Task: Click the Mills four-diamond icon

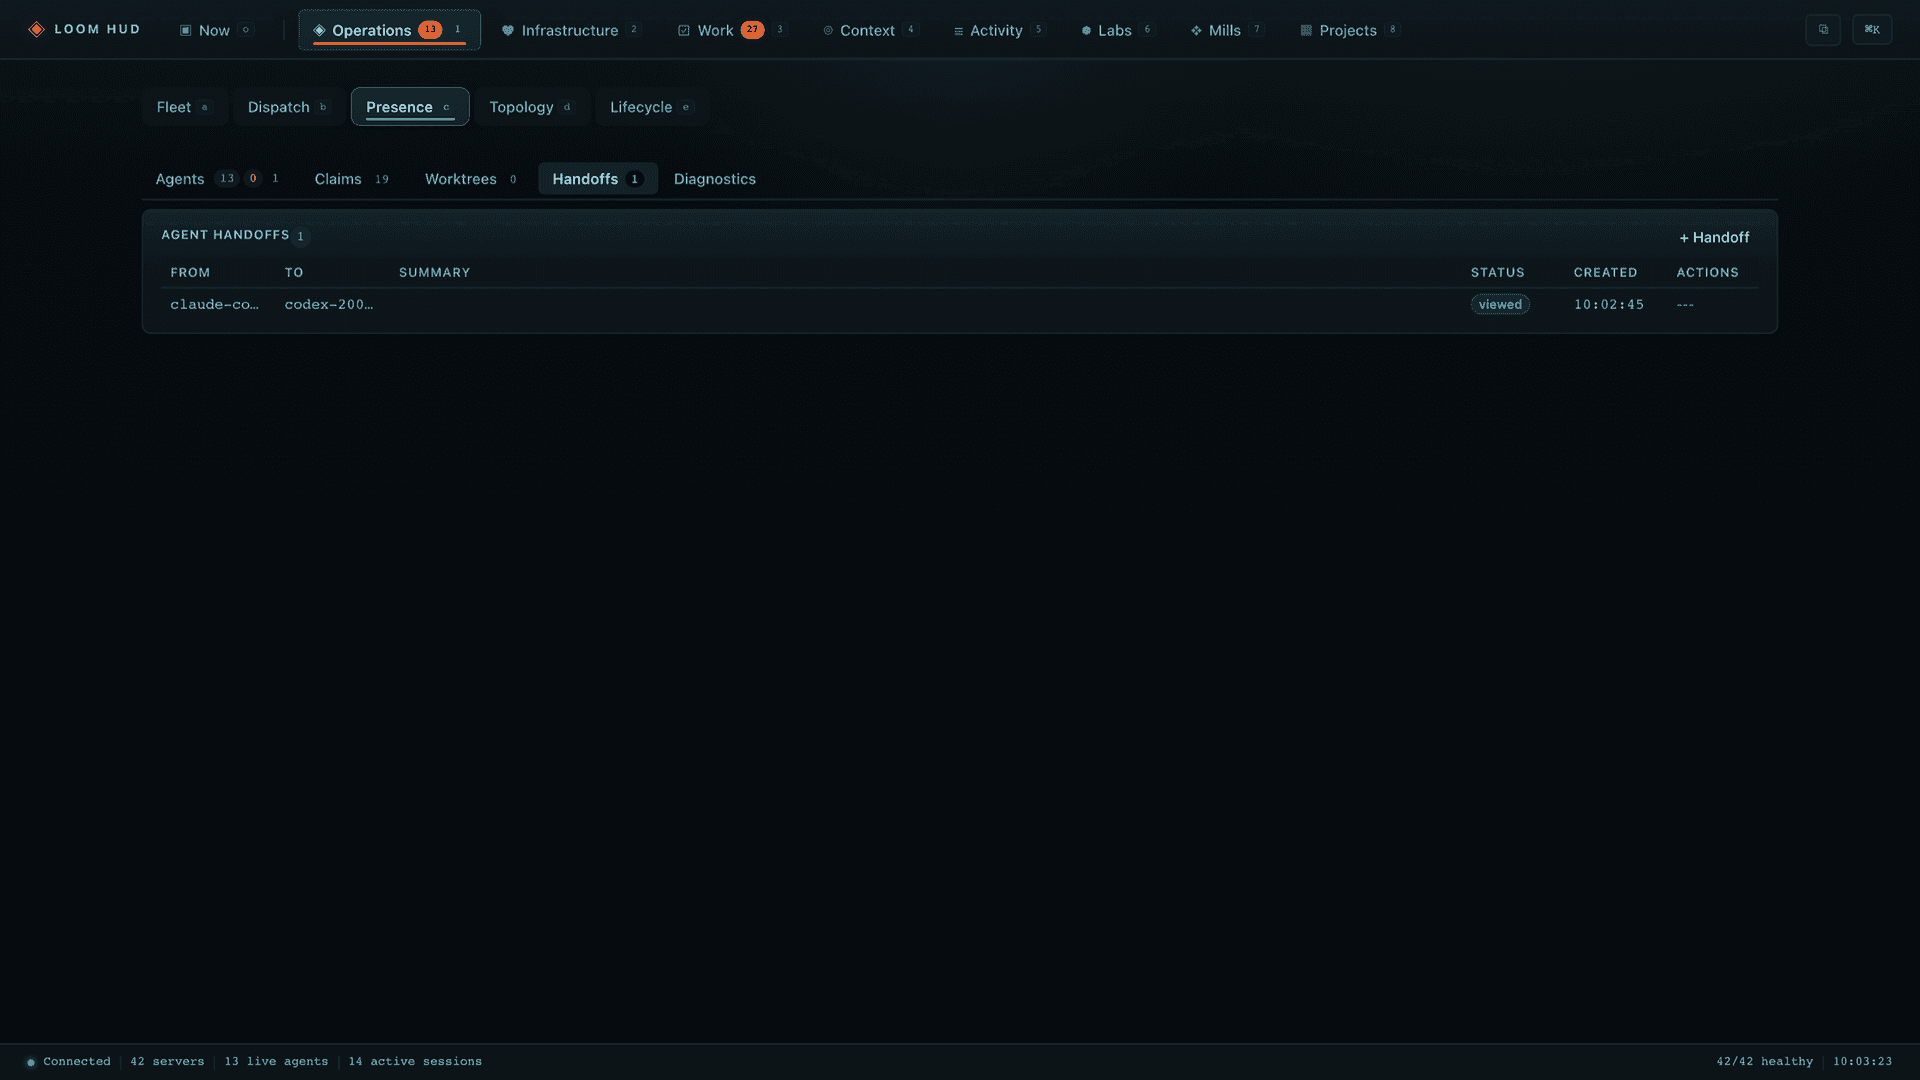Action: (x=1196, y=31)
